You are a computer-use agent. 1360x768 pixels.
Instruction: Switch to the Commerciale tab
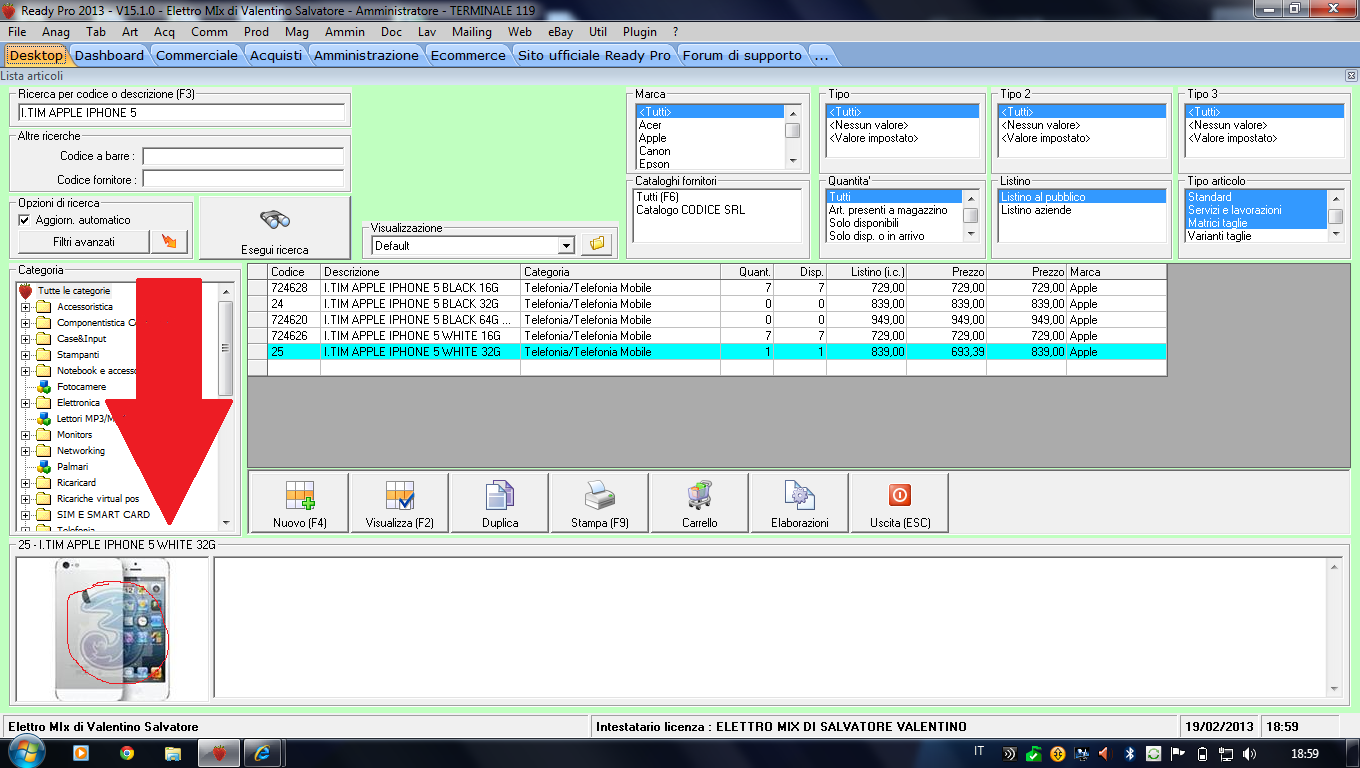pos(197,55)
